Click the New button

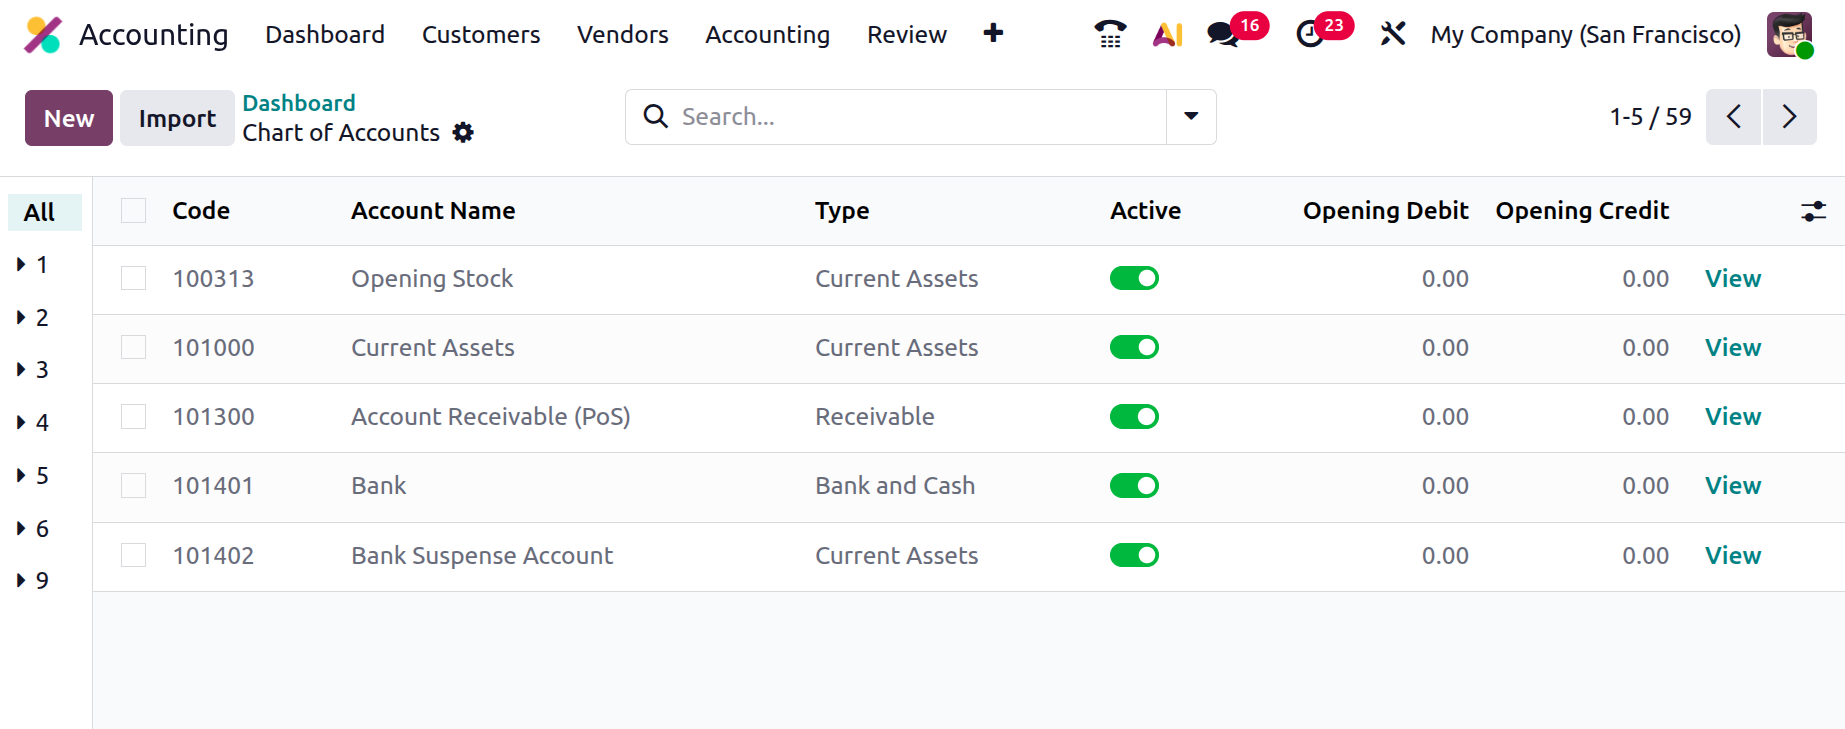69,118
